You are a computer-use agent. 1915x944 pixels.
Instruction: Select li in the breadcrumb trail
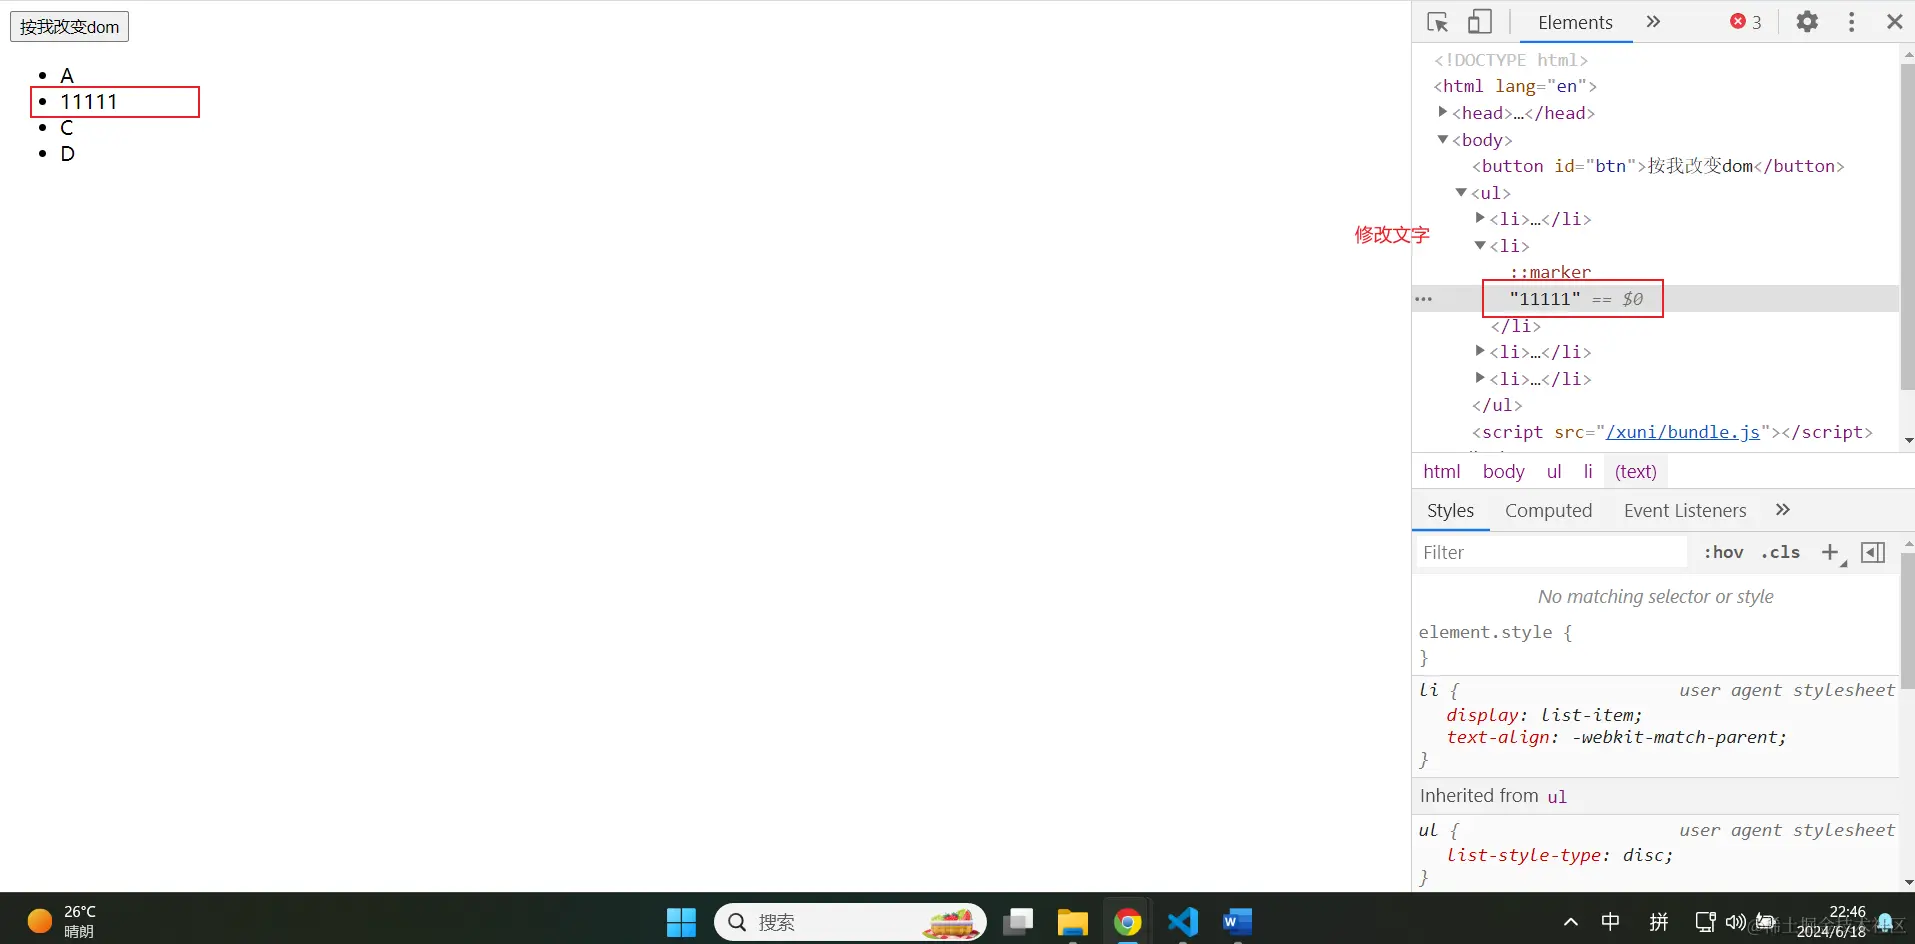1587,471
